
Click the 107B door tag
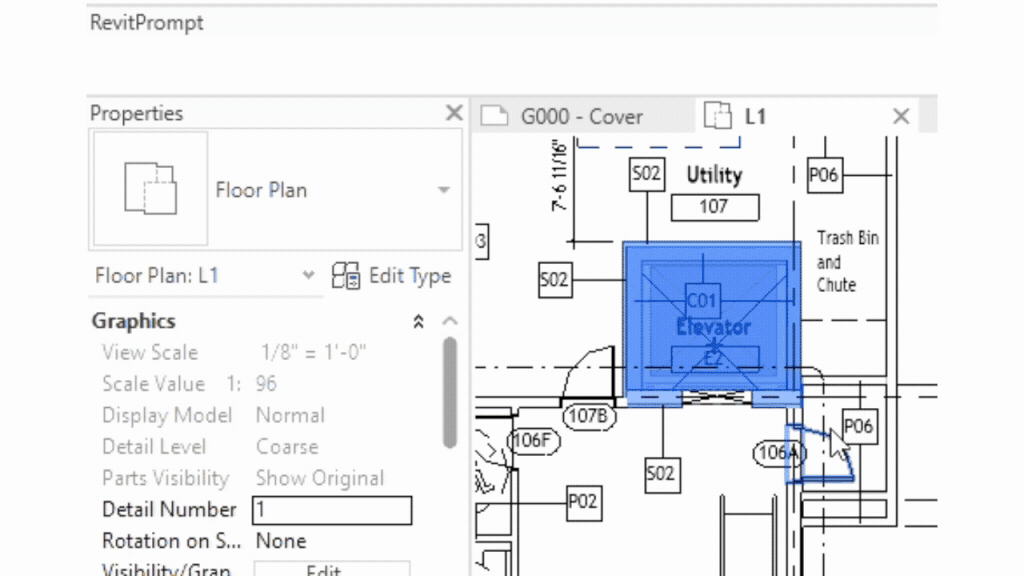(586, 415)
